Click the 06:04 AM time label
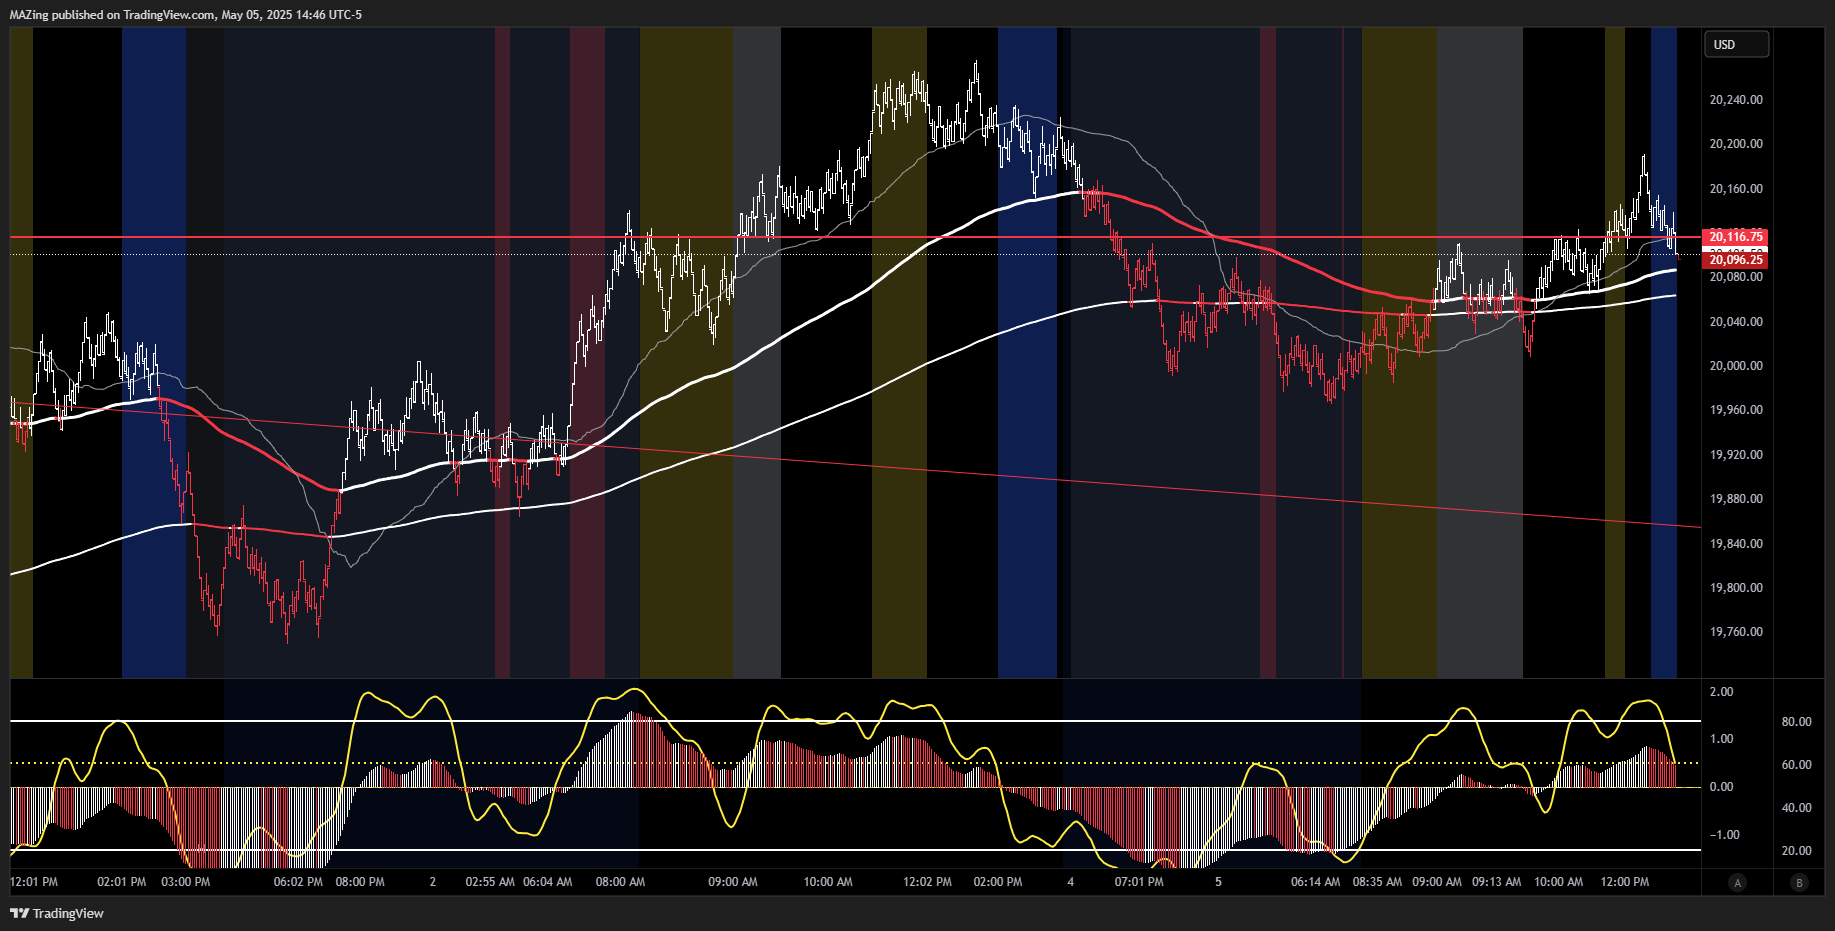This screenshot has width=1835, height=931. [x=548, y=882]
